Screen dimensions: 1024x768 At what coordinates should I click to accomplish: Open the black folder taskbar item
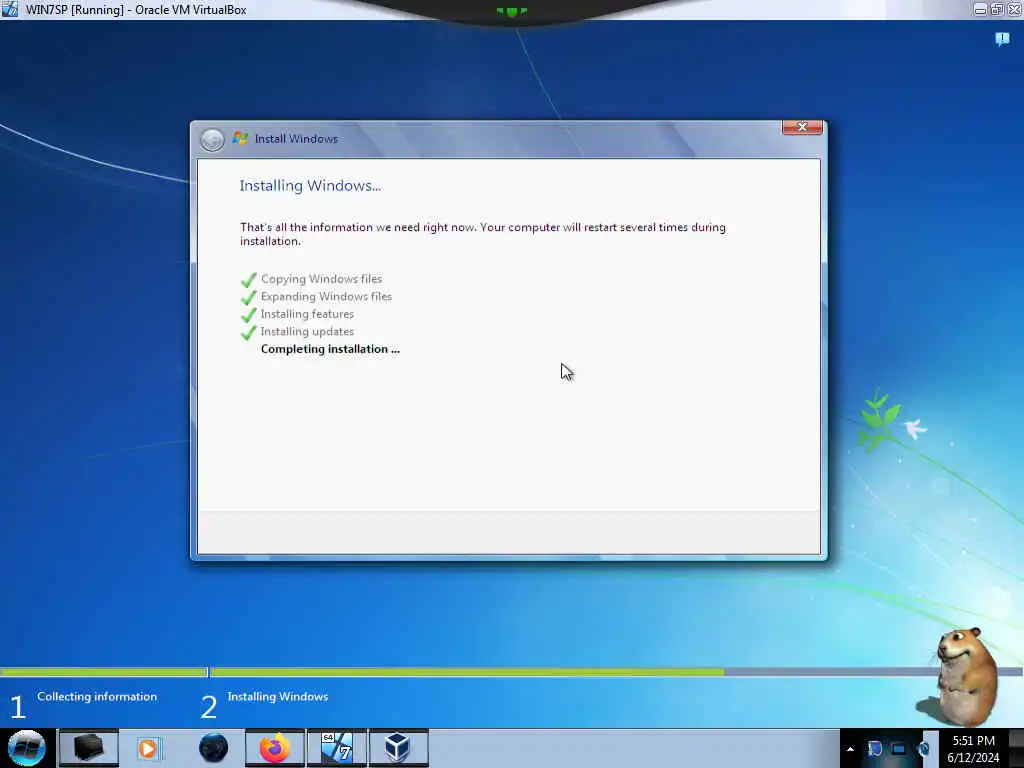click(88, 748)
